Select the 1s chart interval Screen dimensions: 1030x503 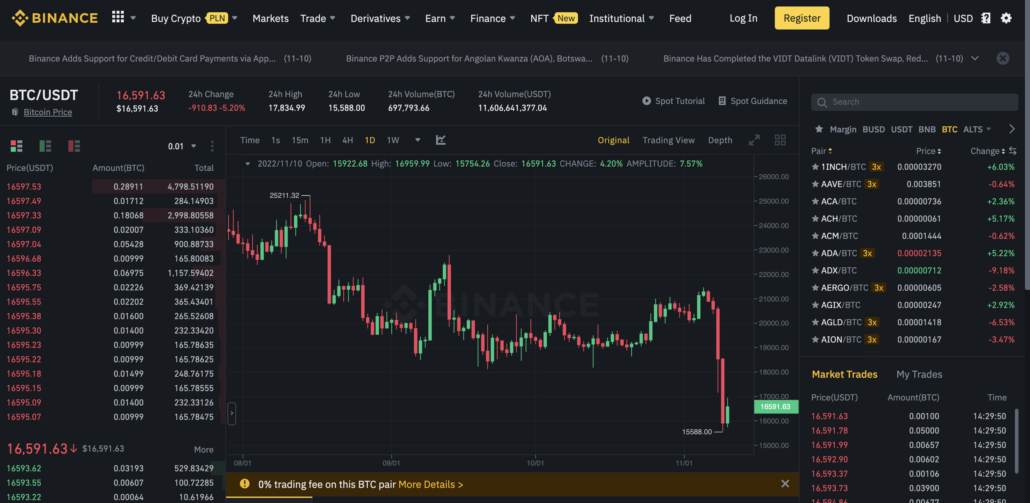click(276, 140)
